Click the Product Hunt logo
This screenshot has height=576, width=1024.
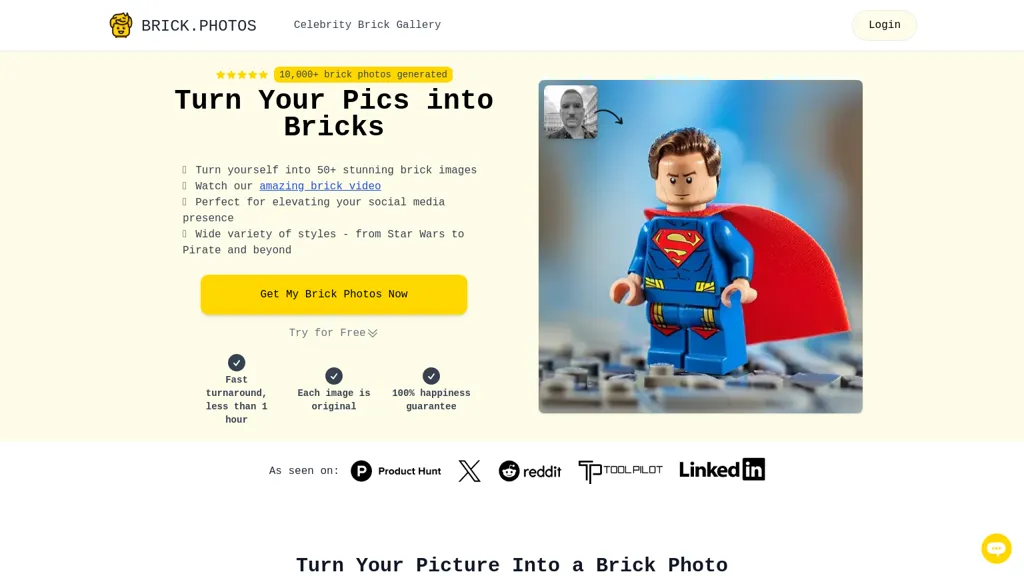pos(396,471)
